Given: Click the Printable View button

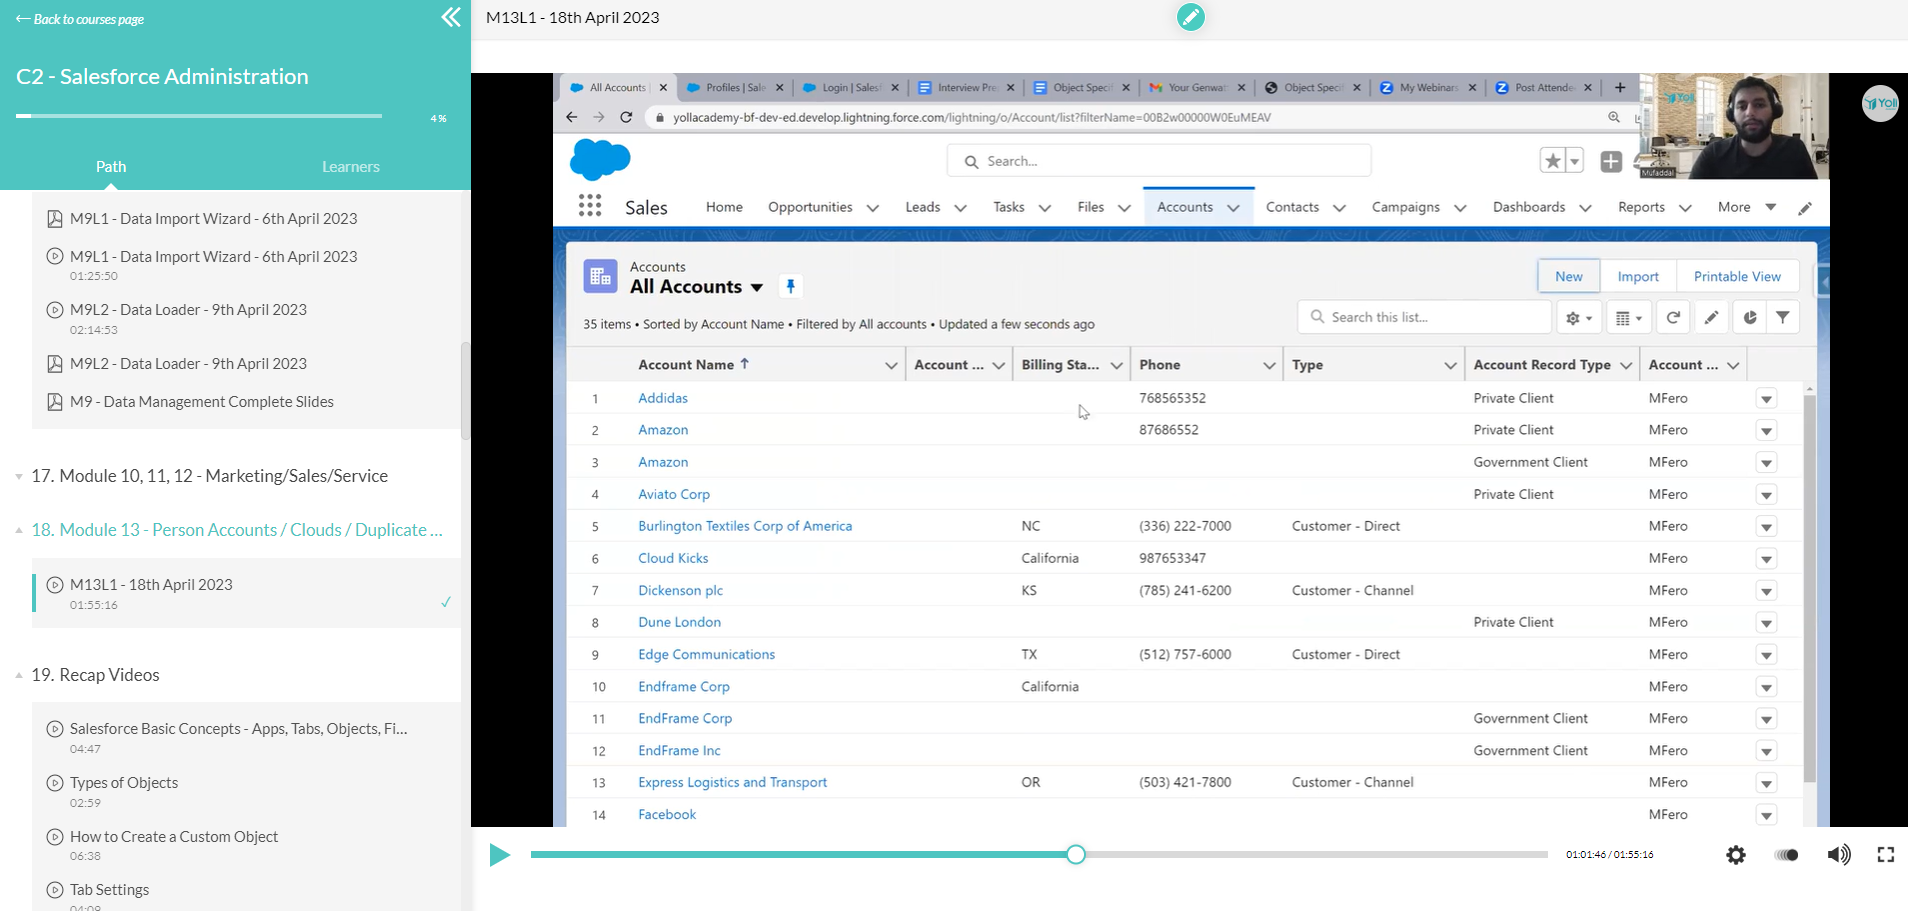Looking at the screenshot, I should click(1737, 277).
